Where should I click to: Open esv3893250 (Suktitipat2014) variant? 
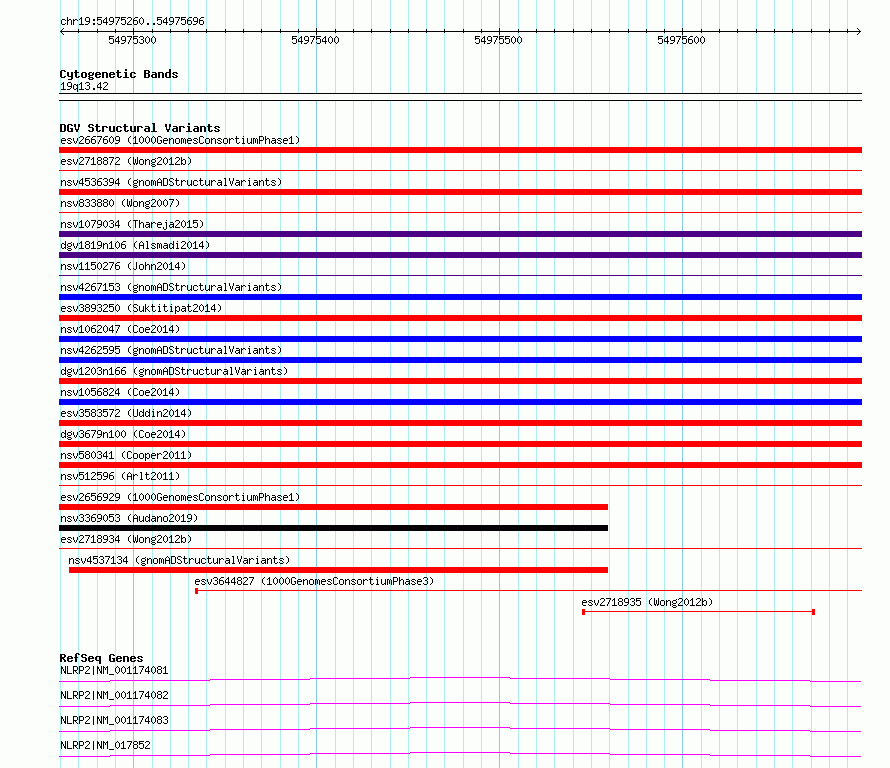pyautogui.click(x=141, y=308)
